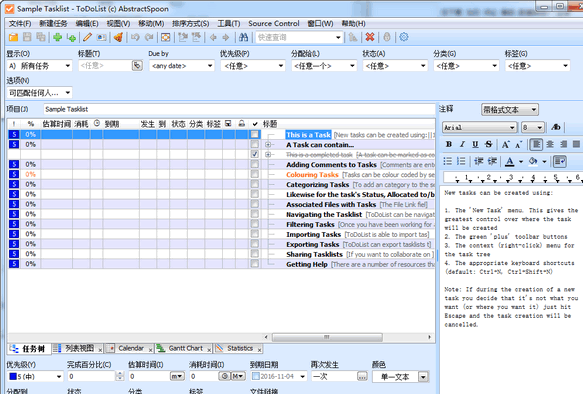
Task: Click the shrink font size icon
Action: tap(519, 144)
